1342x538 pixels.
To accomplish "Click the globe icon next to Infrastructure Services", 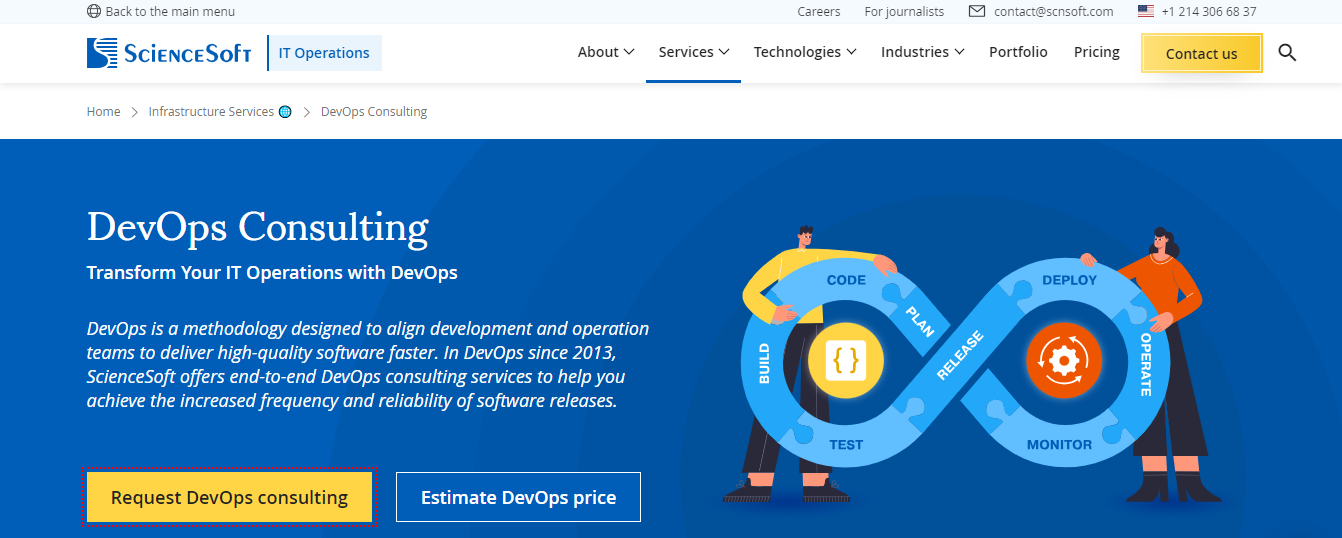I will [285, 112].
